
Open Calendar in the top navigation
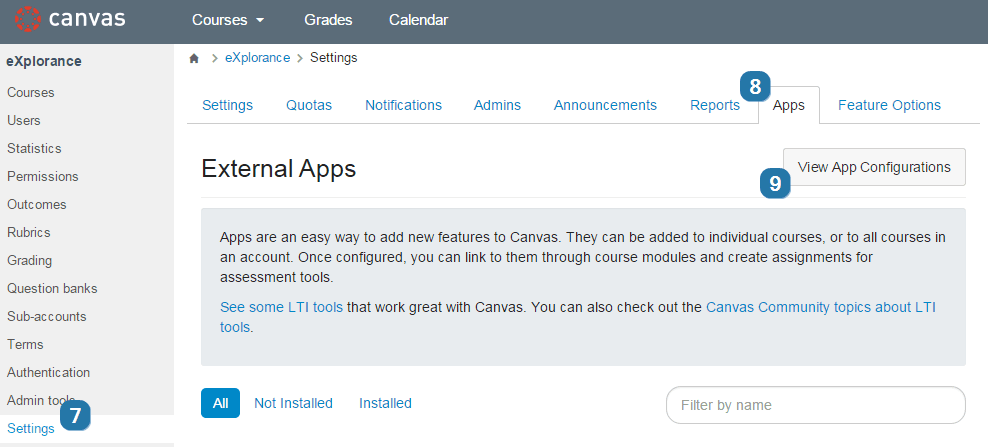418,20
